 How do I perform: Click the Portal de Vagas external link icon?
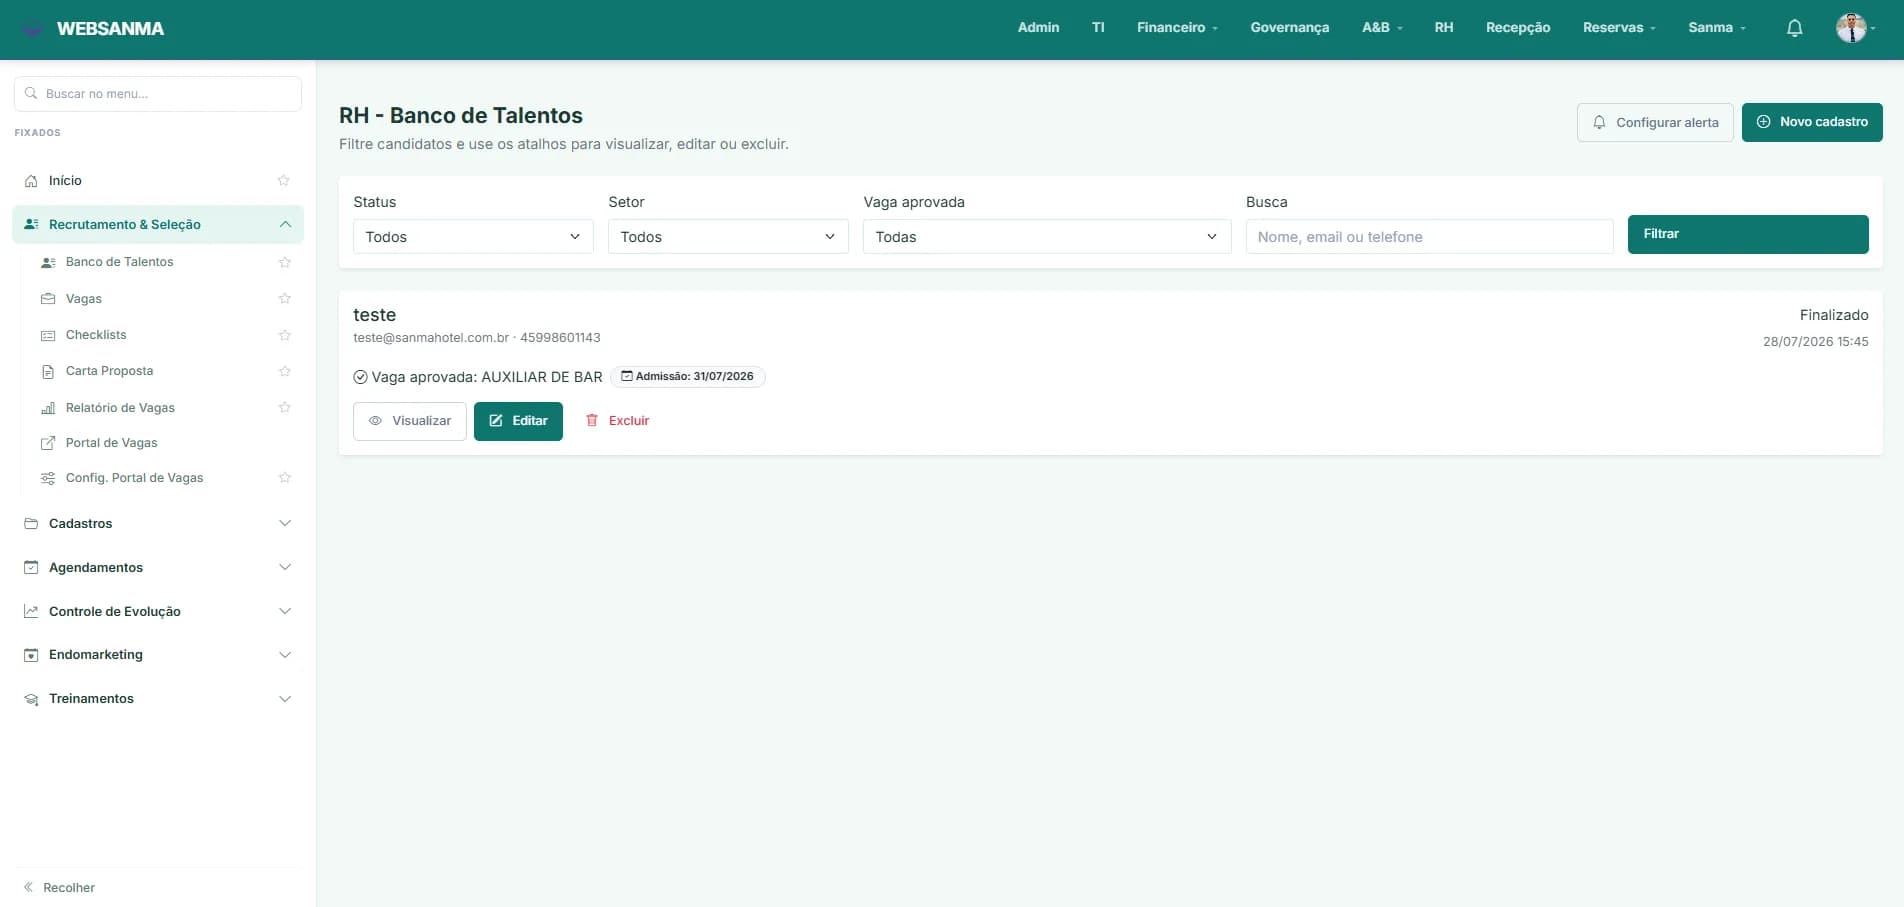click(48, 443)
